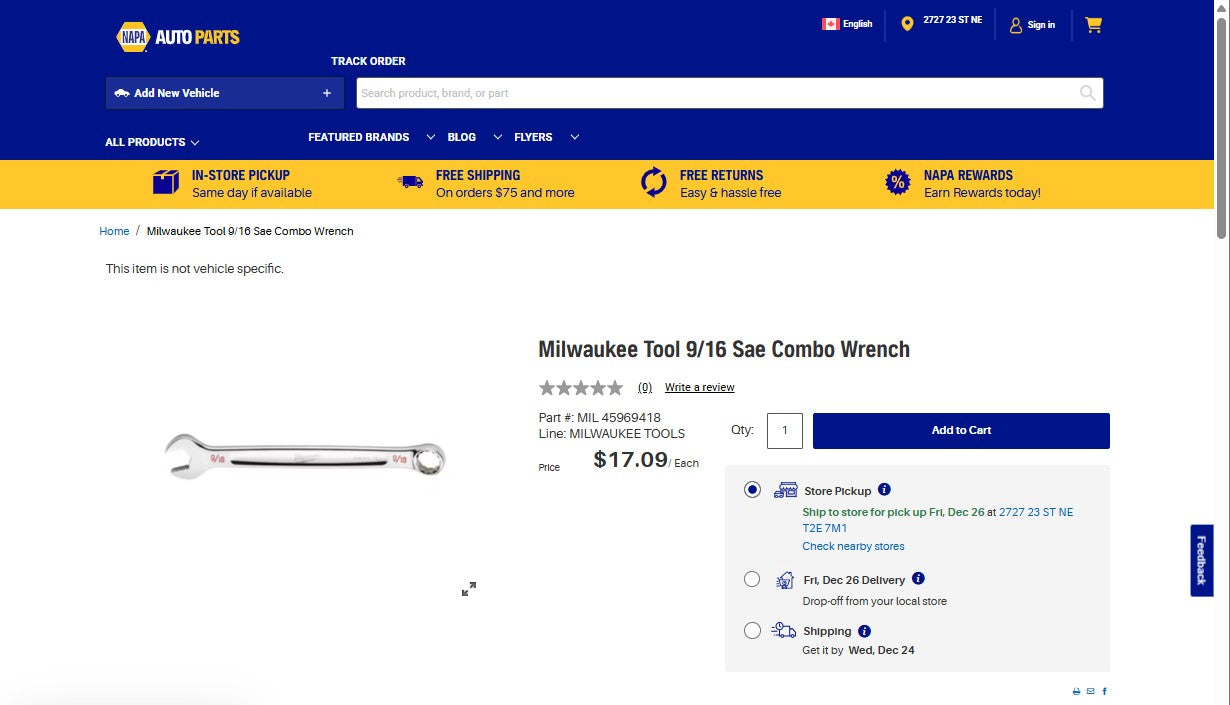Click the Check nearby stores link
This screenshot has height=705, width=1230.
[x=853, y=546]
